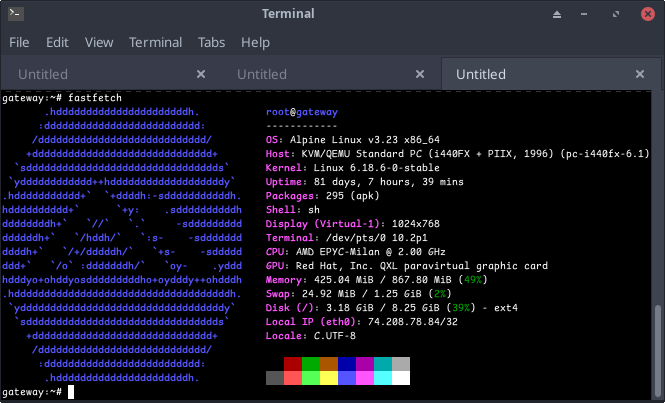The width and height of the screenshot is (665, 403).
Task: Close the Terminal window with red button
Action: point(648,14)
